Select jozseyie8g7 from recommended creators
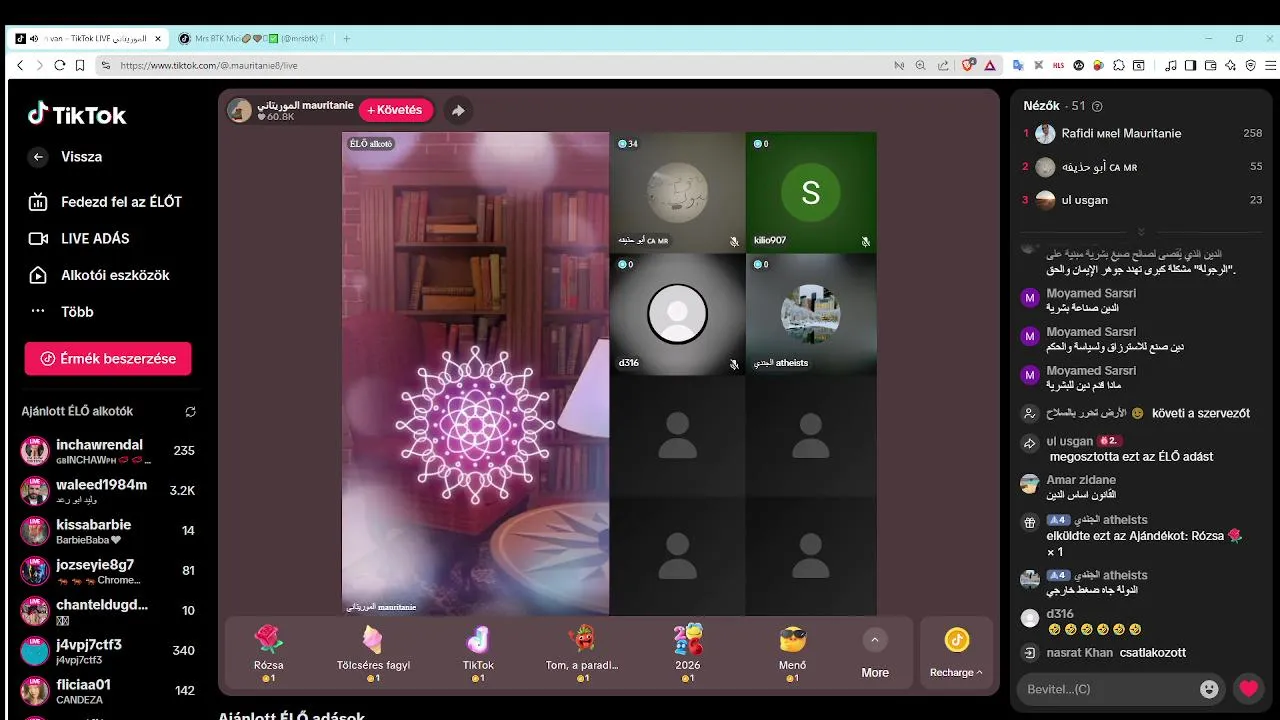Screen dimensions: 1280x720 (x=108, y=571)
